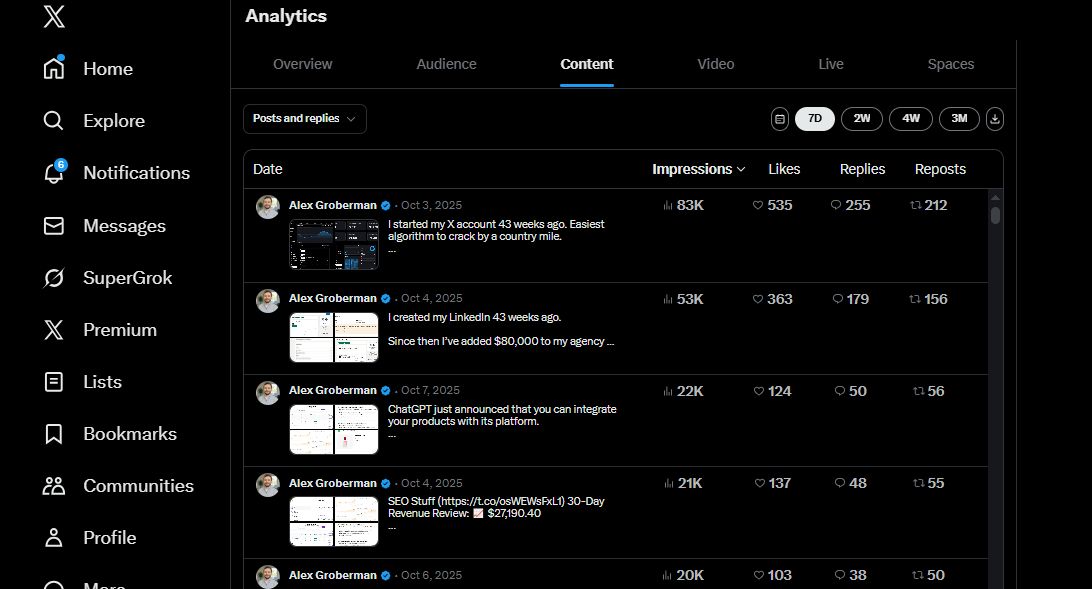Image resolution: width=1092 pixels, height=589 pixels.
Task: Select the Content tab
Action: [x=586, y=64]
